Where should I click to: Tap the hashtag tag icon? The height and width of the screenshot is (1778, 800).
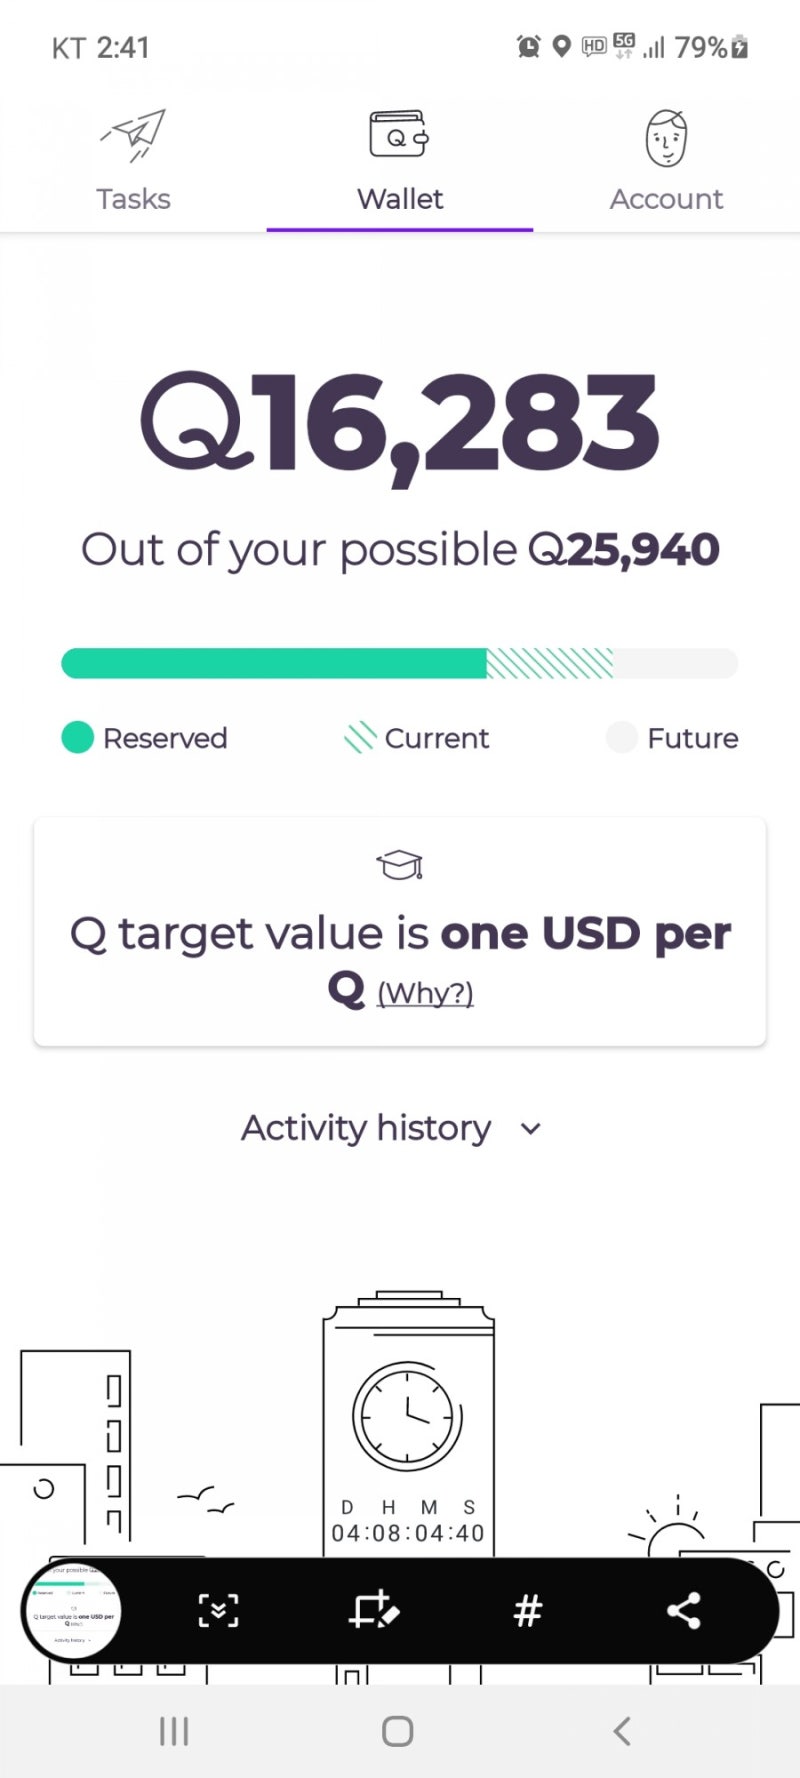coord(527,1610)
